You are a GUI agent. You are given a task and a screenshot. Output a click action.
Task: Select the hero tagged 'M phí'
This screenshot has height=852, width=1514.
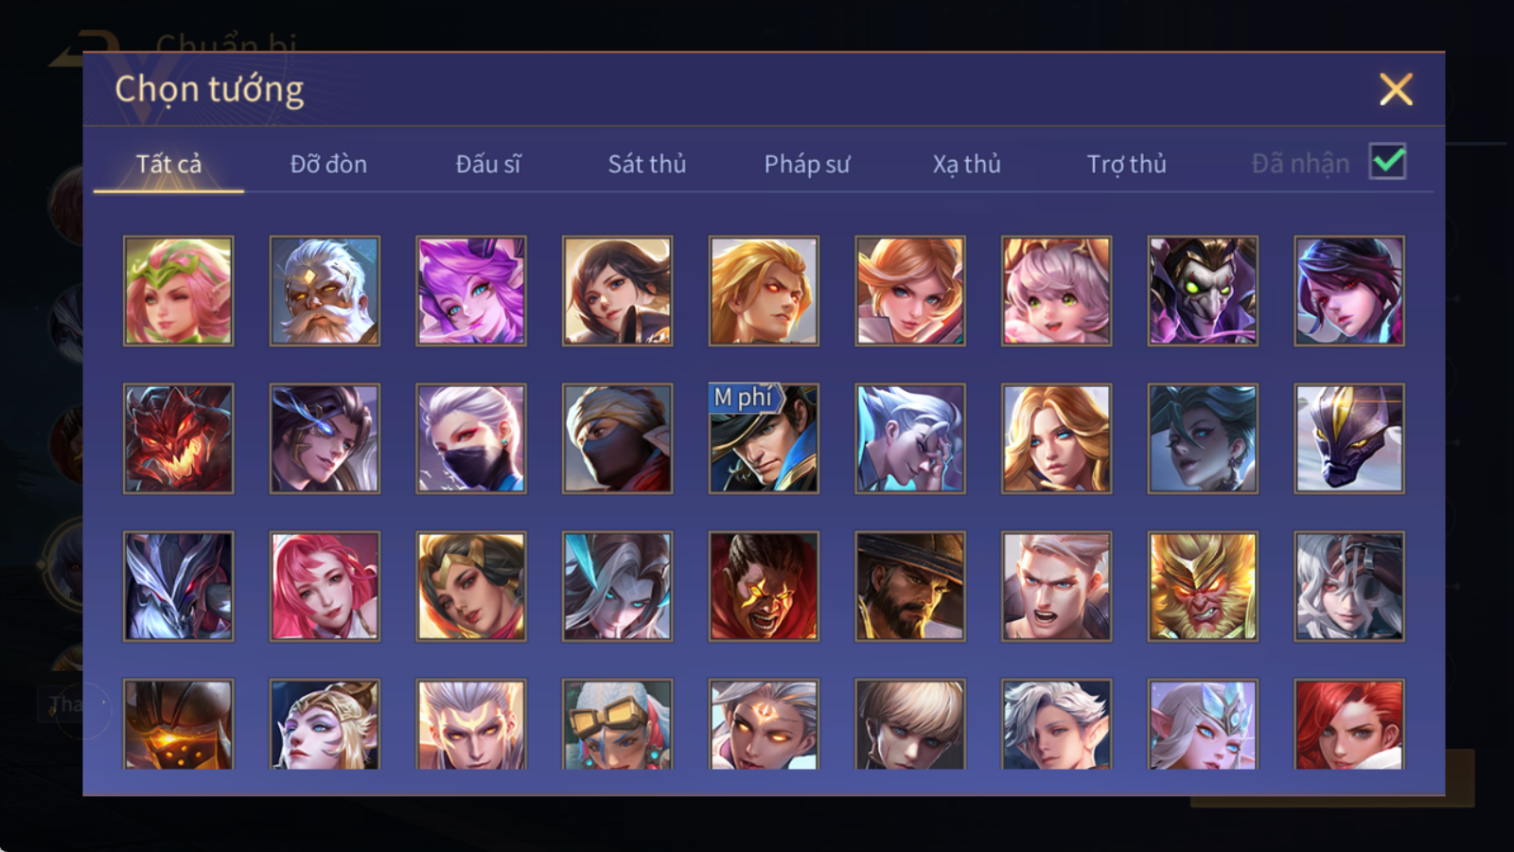coord(764,439)
